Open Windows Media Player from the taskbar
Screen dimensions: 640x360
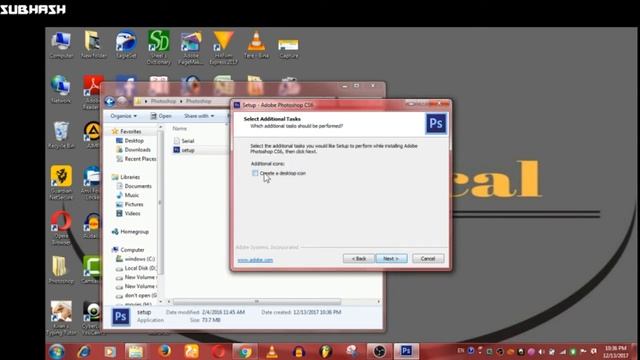coord(110,351)
